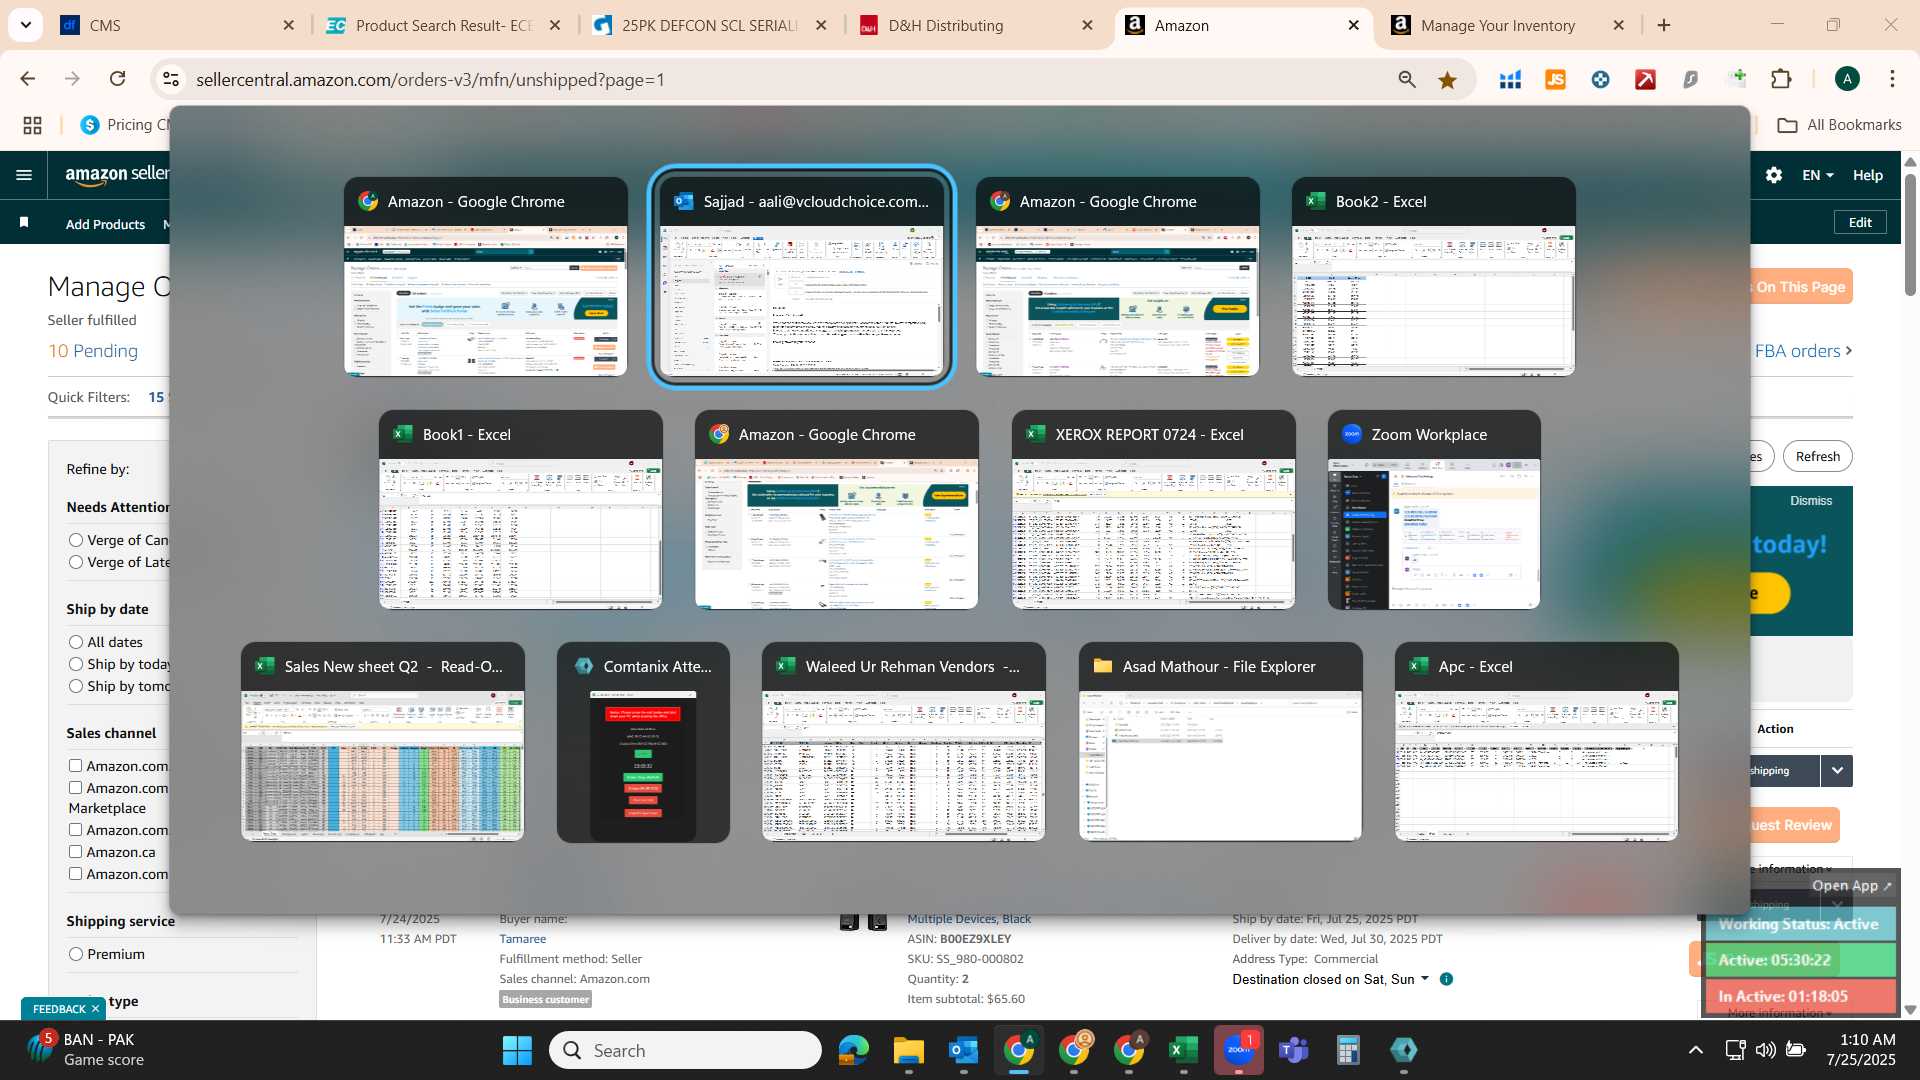Viewport: 1920px width, 1080px height.
Task: Check the last Amazon.com channel box
Action: pyautogui.click(x=75, y=874)
